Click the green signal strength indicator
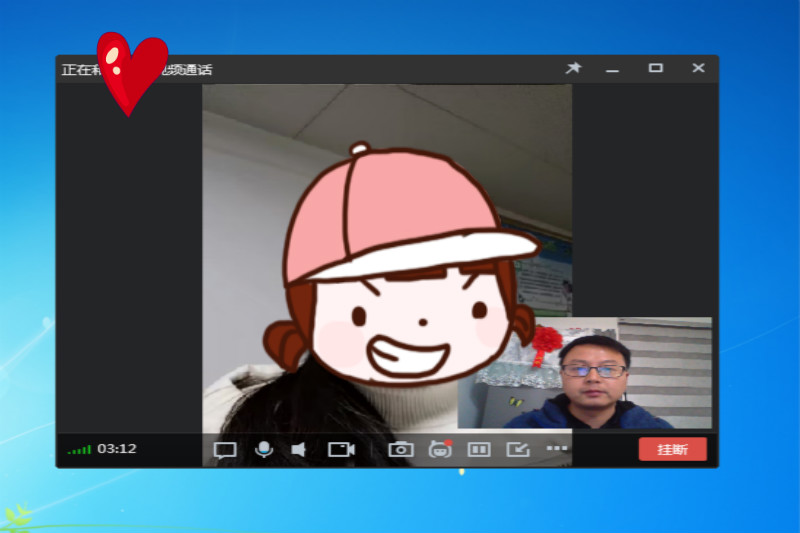This screenshot has height=533, width=800. (x=79, y=450)
